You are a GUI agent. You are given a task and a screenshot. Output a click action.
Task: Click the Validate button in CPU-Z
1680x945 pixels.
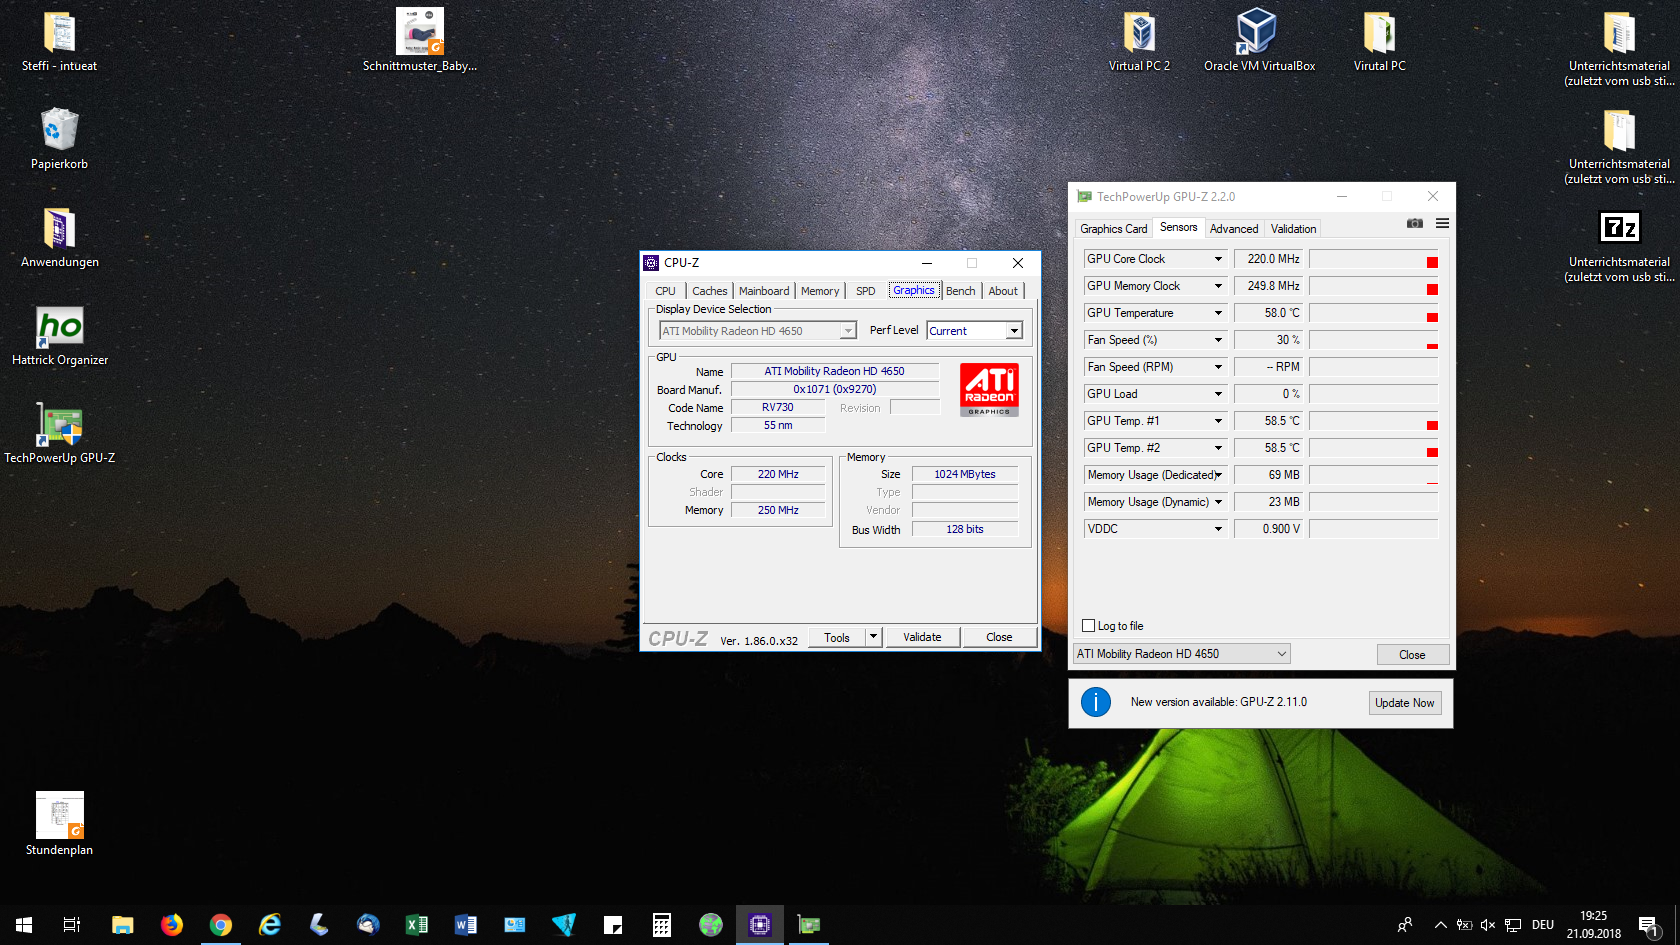tap(922, 637)
